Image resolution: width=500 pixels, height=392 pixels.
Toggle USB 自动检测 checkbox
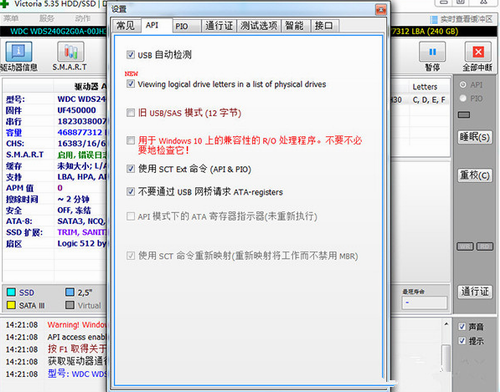pos(130,54)
